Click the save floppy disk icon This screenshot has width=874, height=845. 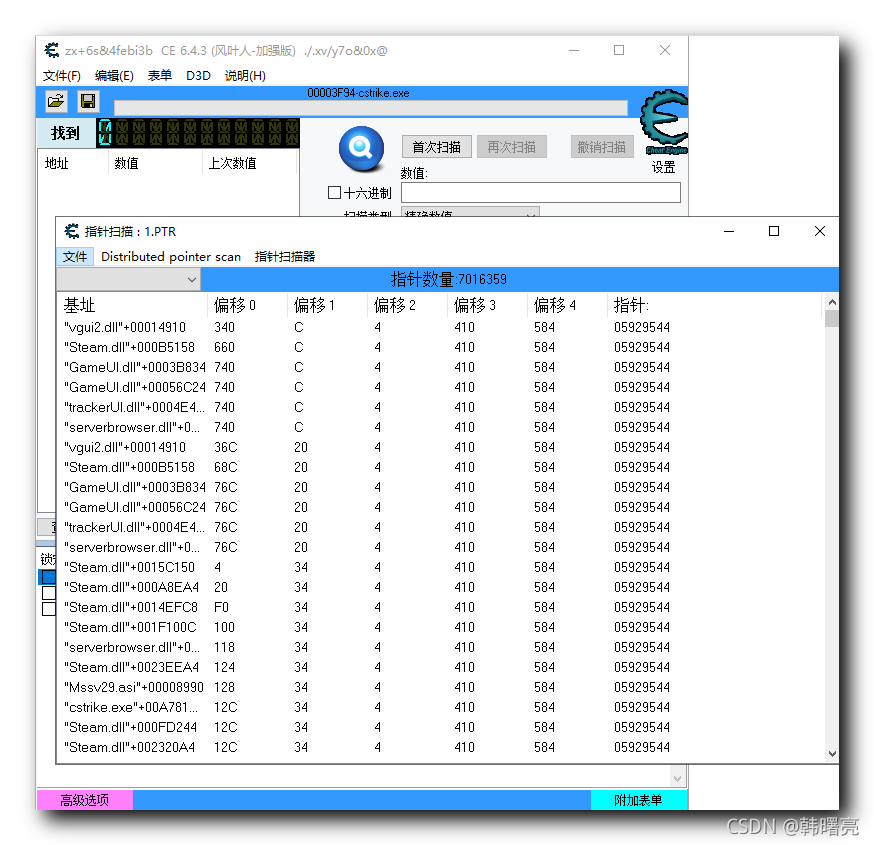point(88,101)
